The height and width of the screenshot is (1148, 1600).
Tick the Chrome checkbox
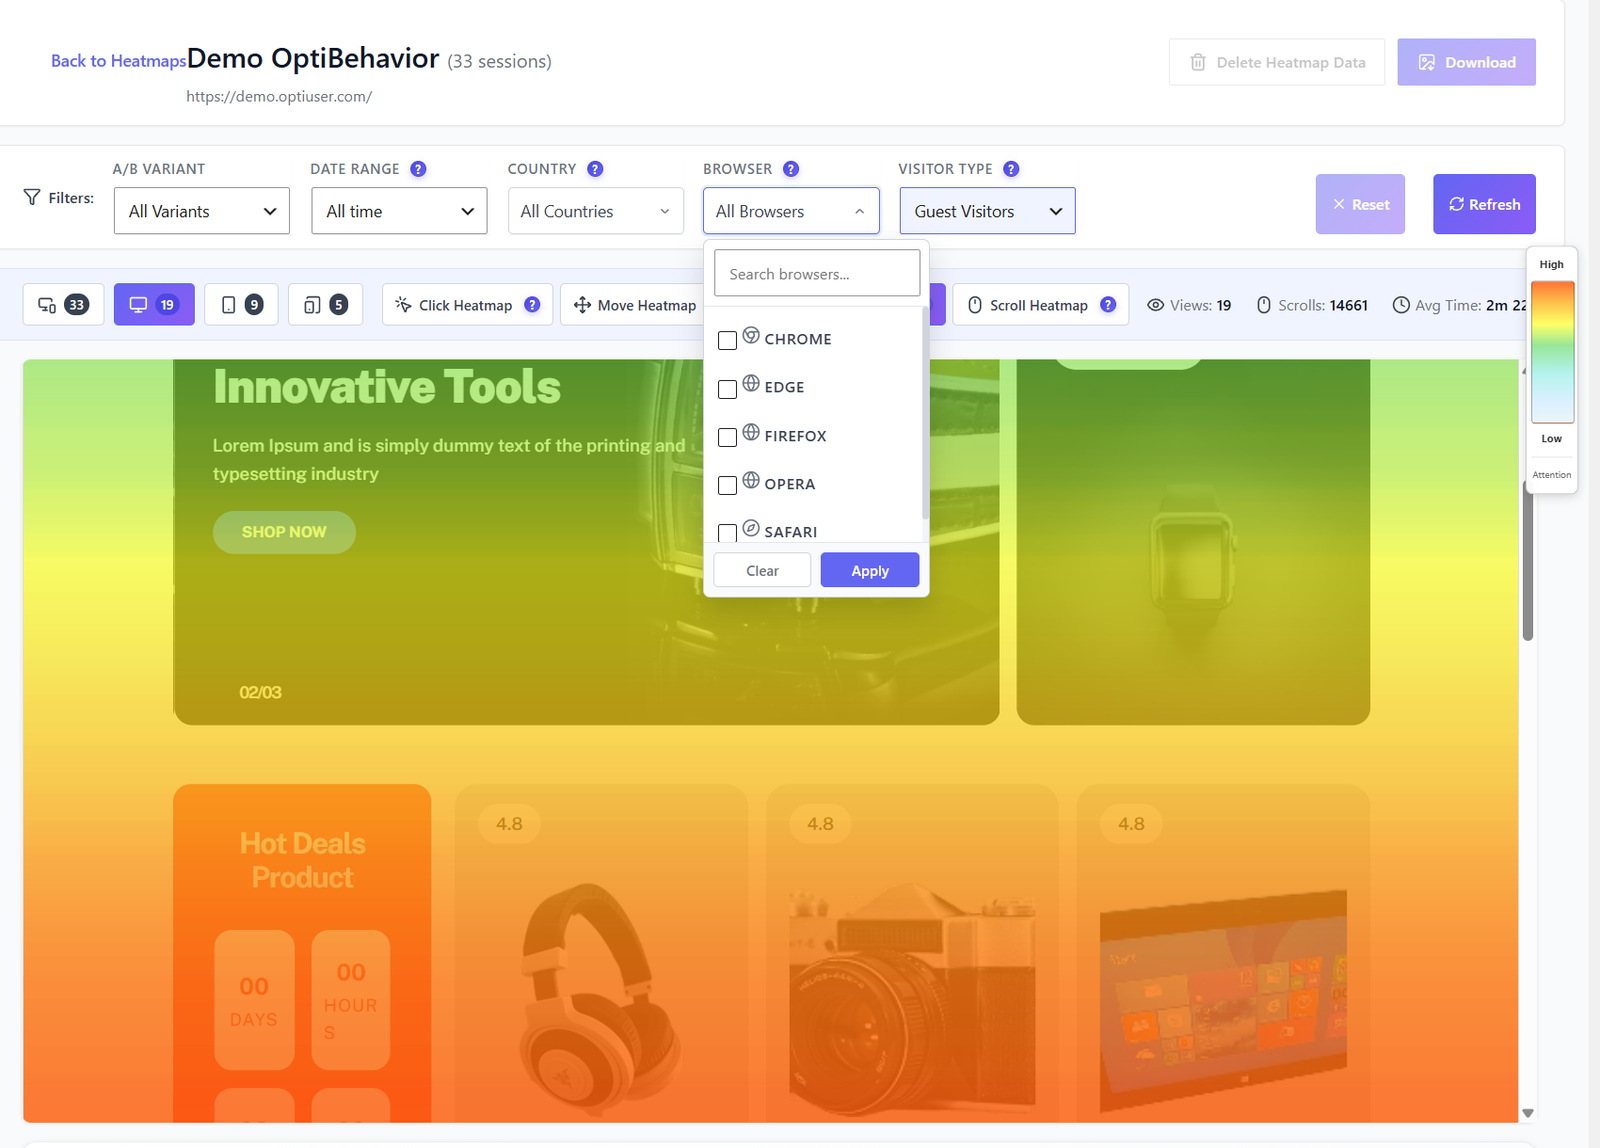[728, 340]
